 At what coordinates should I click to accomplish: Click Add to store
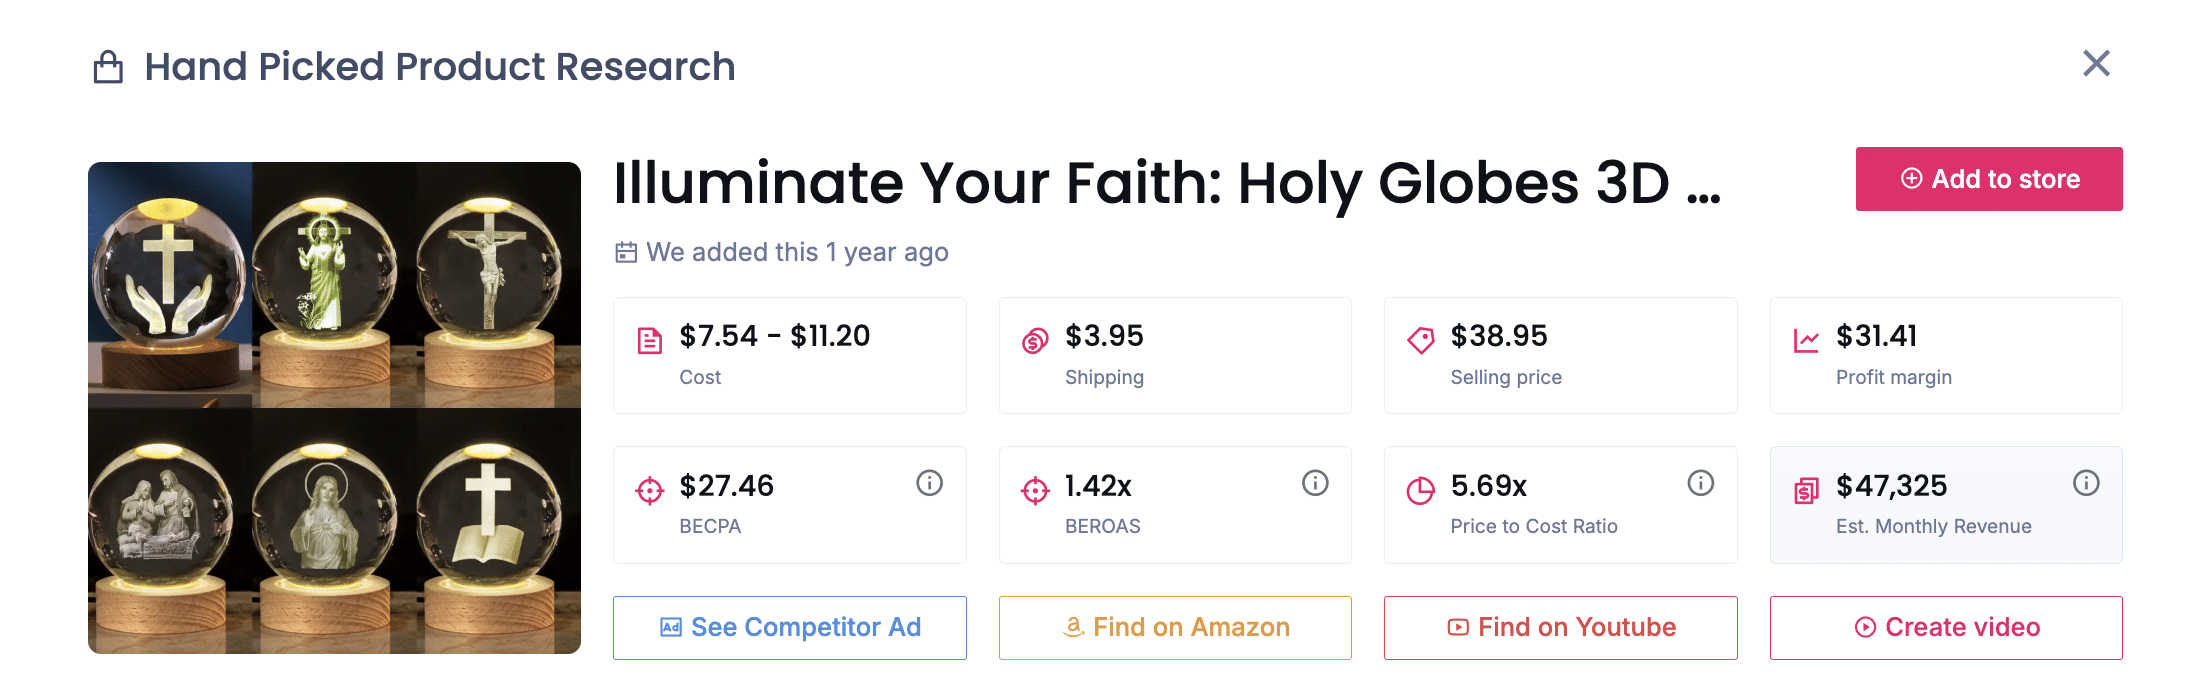[1988, 179]
